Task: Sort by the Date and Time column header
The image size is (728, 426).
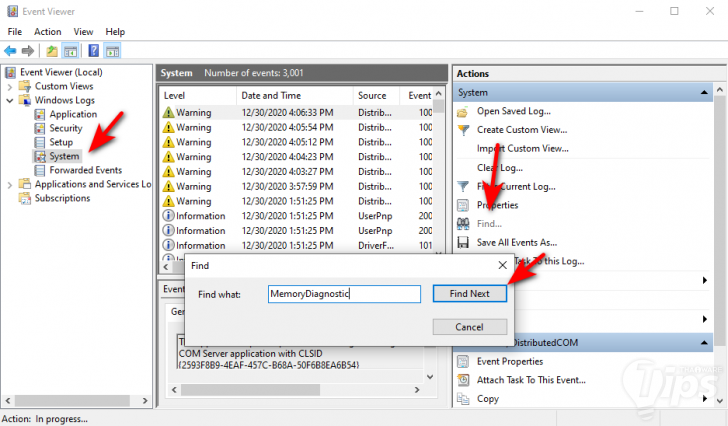Action: pyautogui.click(x=295, y=96)
